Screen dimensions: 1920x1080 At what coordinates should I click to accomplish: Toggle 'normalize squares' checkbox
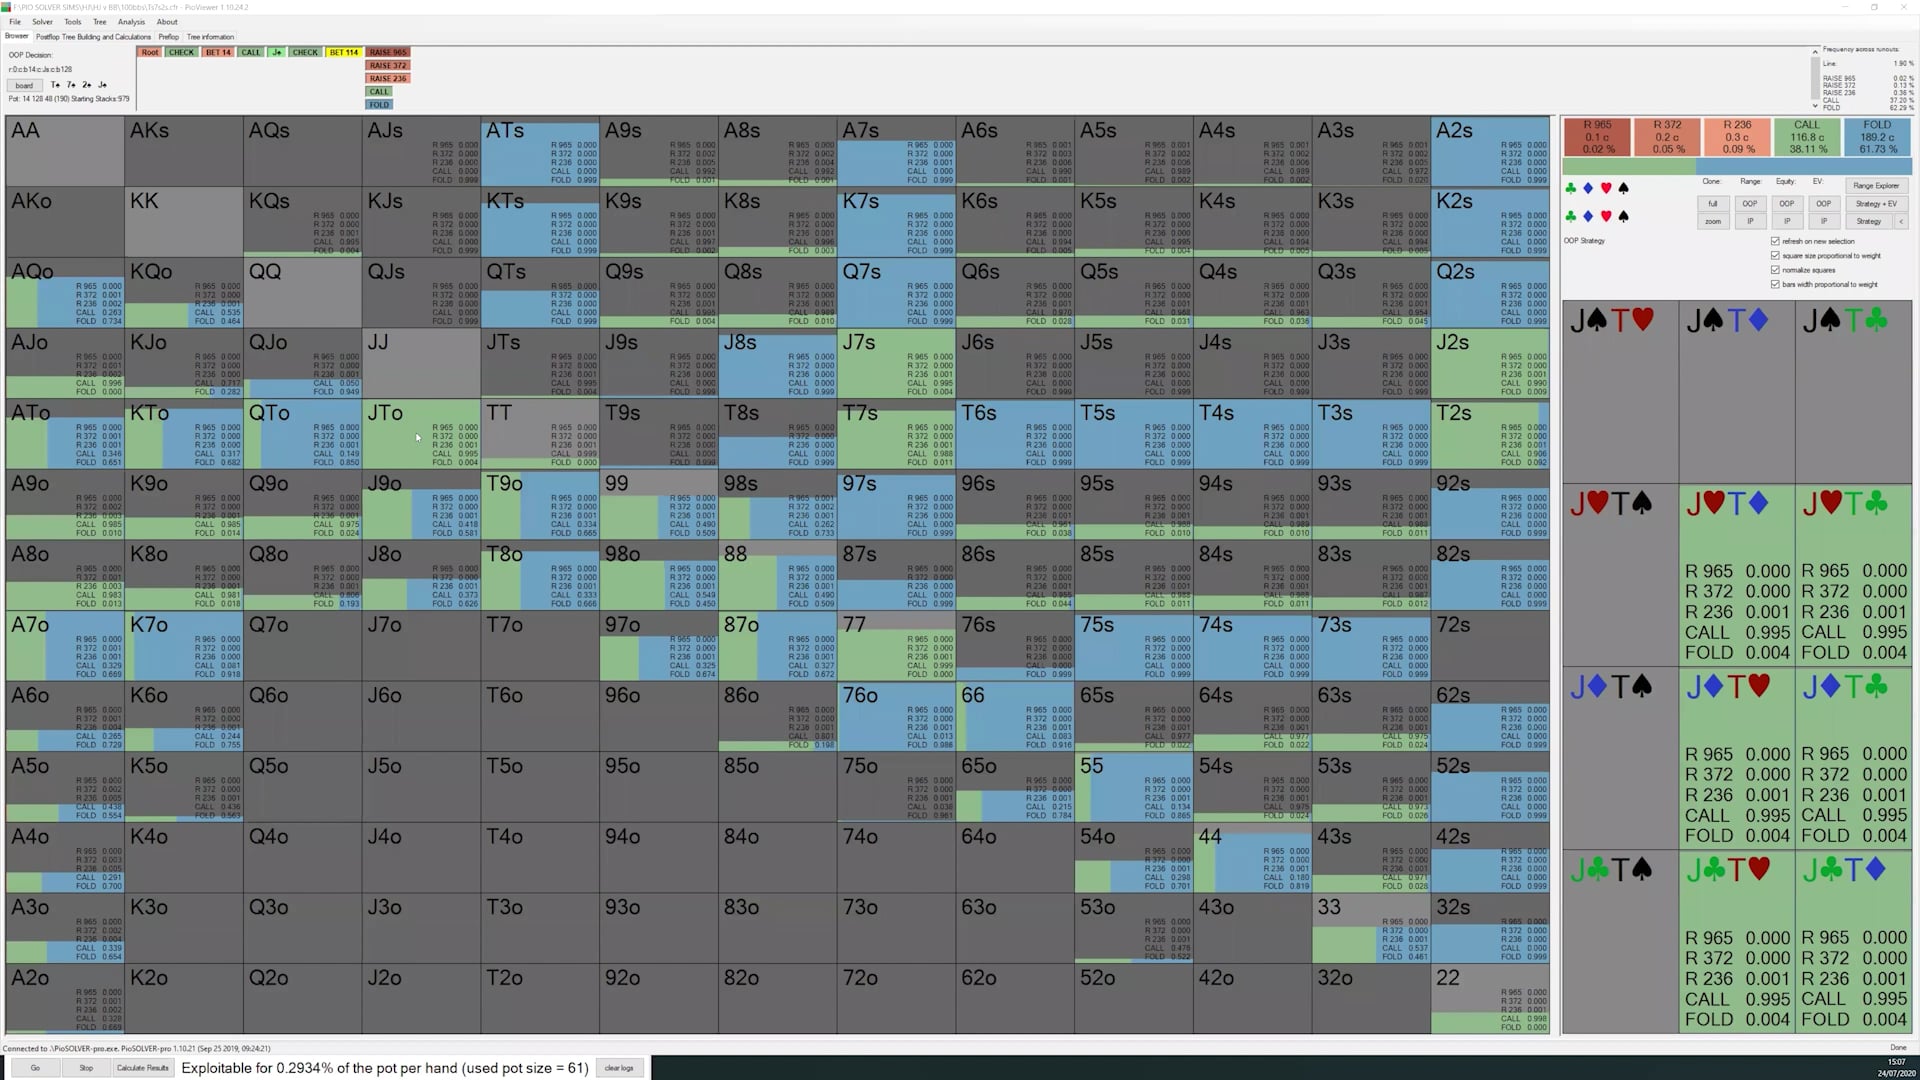(1776, 270)
